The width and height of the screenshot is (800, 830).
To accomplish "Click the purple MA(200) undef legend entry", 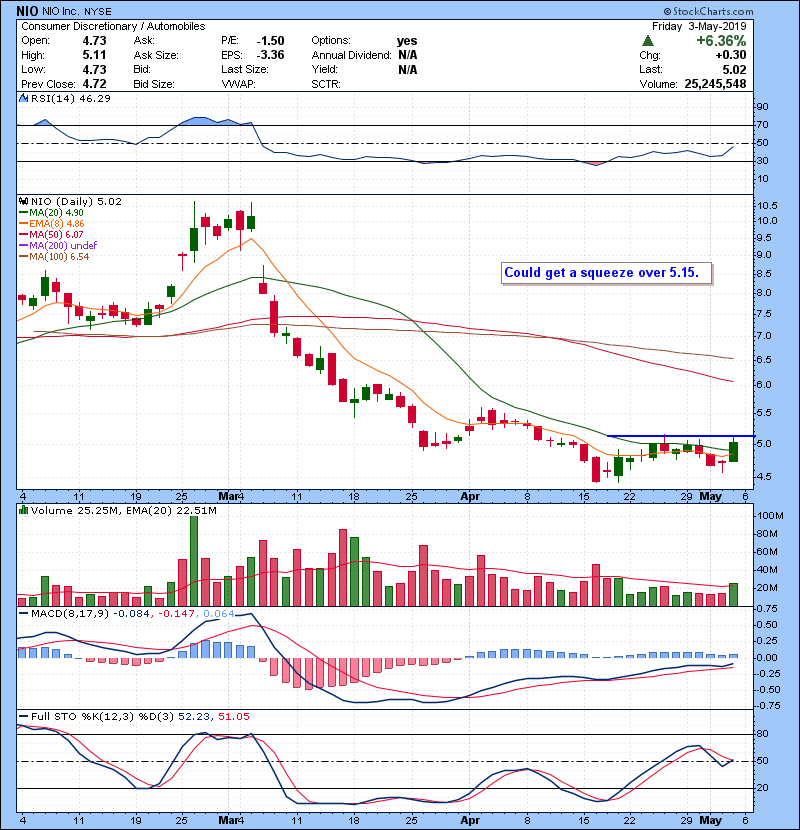I will pyautogui.click(x=58, y=246).
